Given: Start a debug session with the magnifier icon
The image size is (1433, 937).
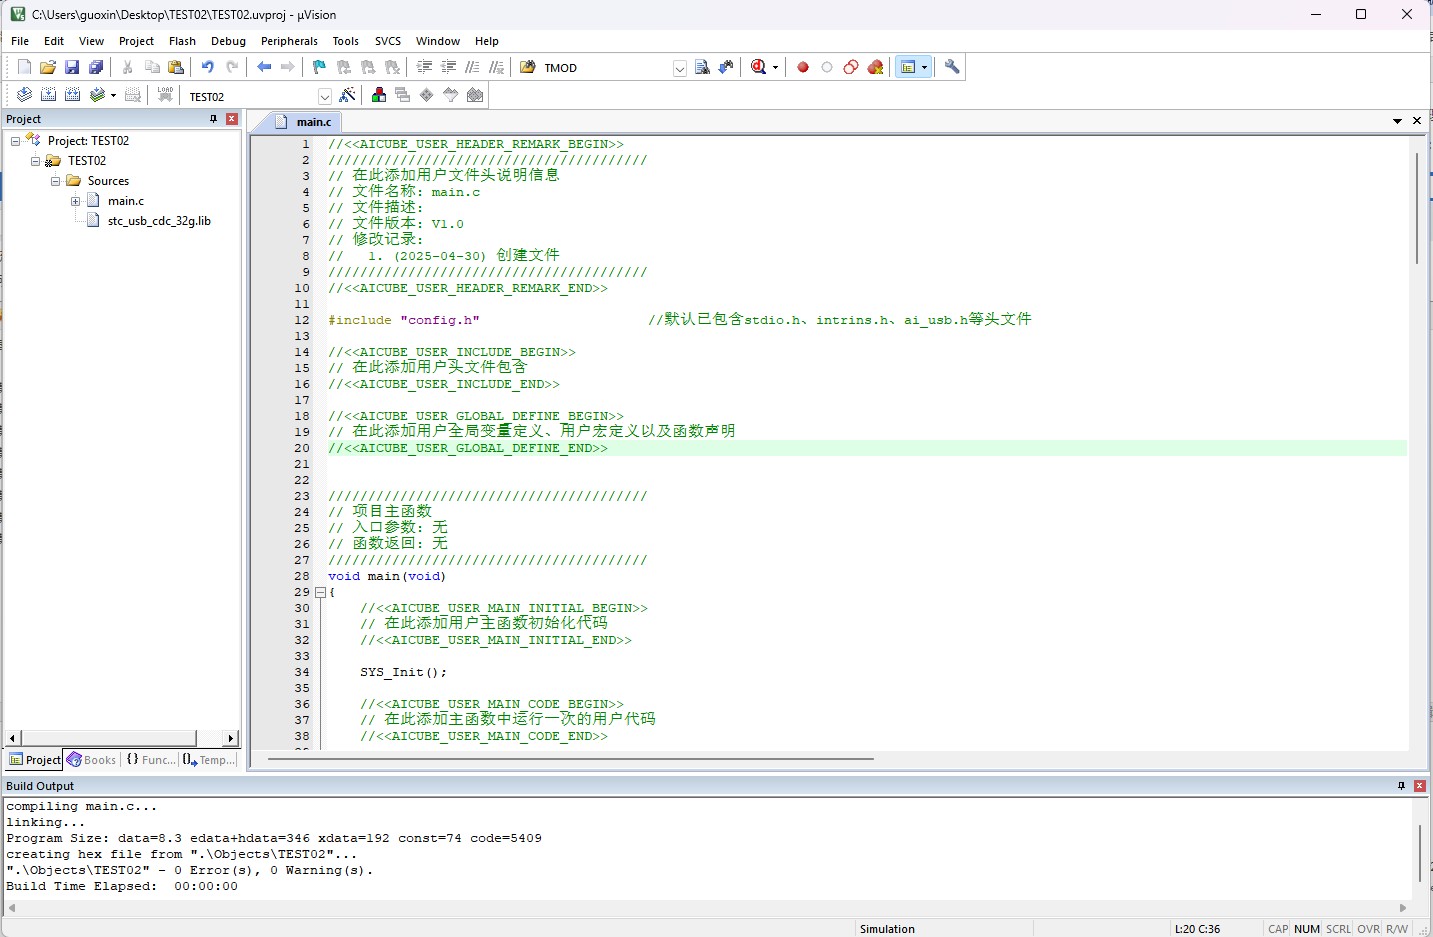Looking at the screenshot, I should pyautogui.click(x=759, y=67).
